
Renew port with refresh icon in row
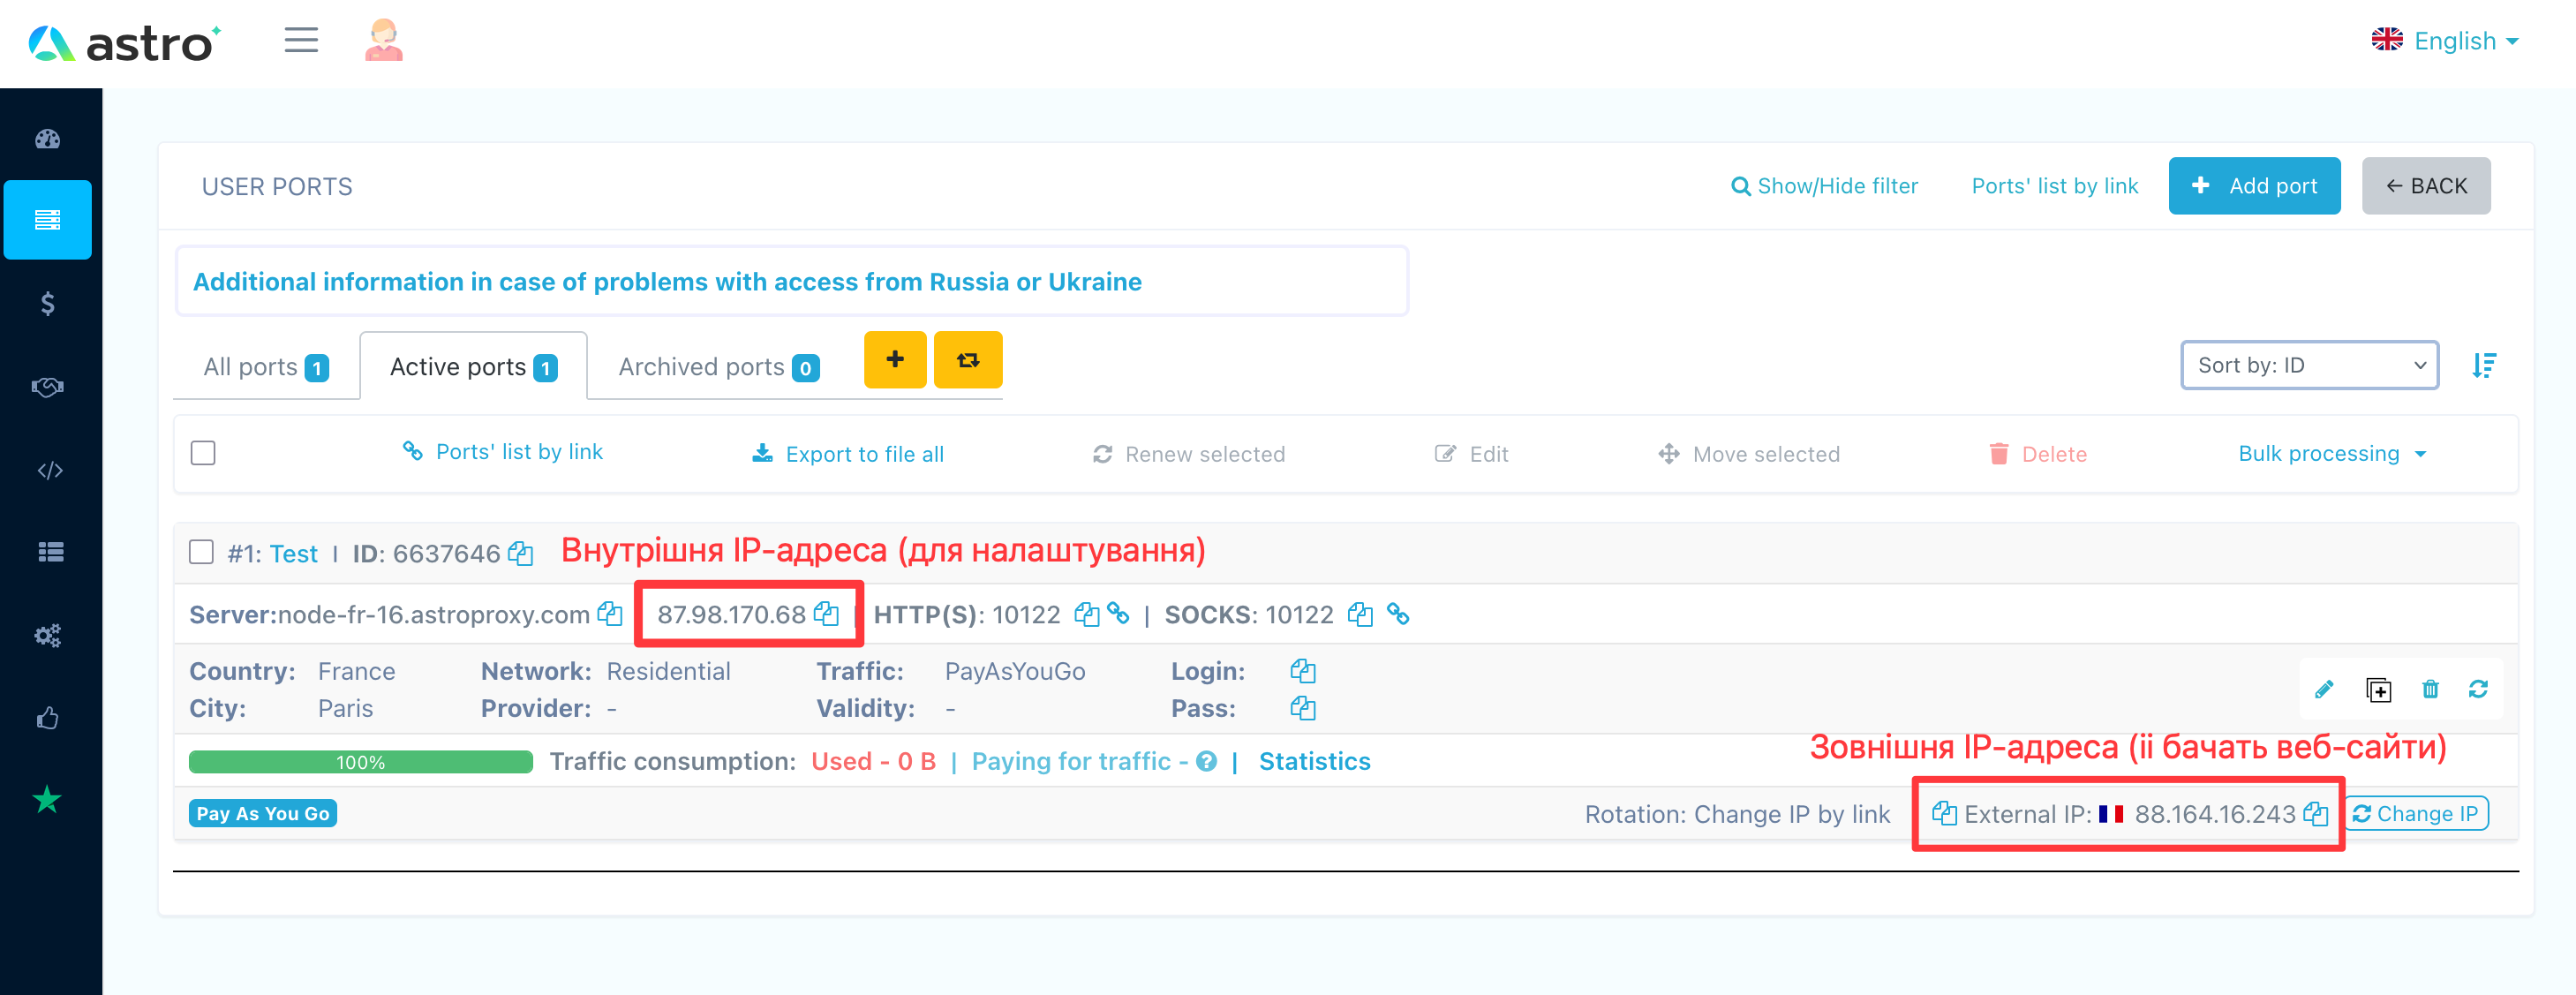click(x=2478, y=689)
